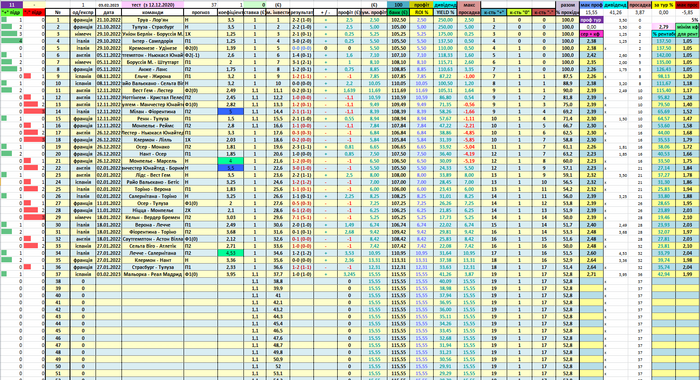Select match cell 'Вест Гем - Лестер'

(x=152, y=91)
